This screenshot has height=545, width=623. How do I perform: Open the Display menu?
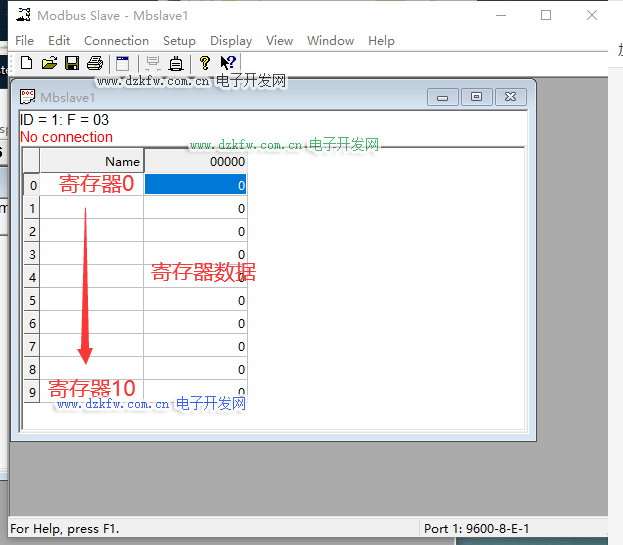click(x=231, y=41)
